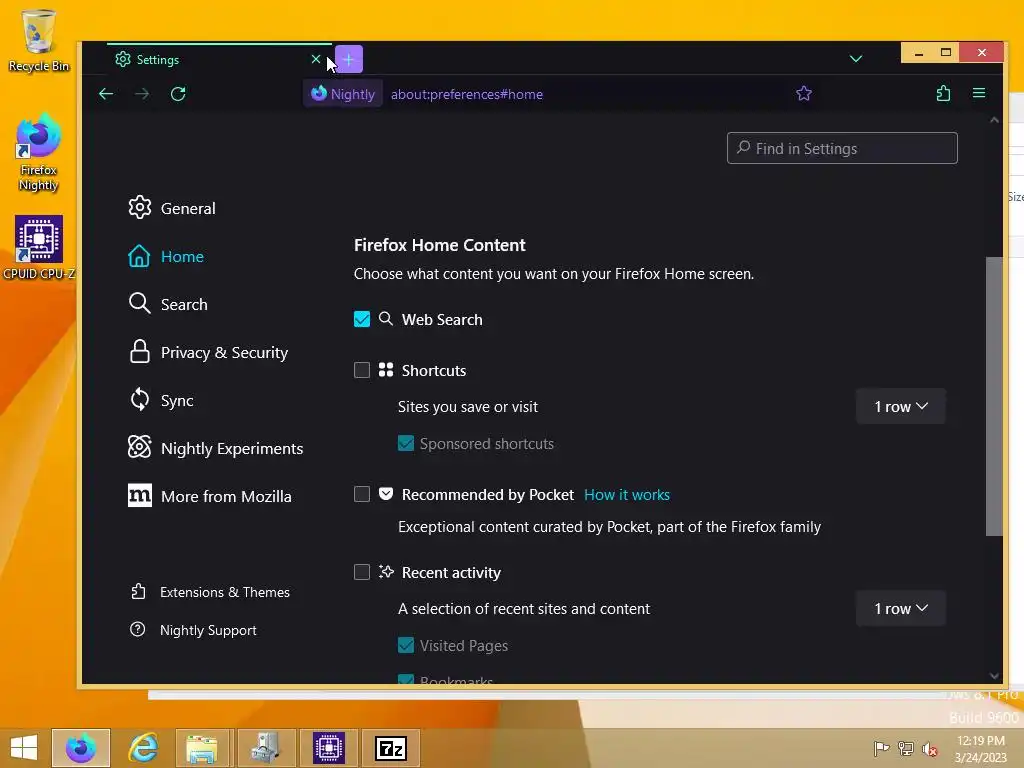This screenshot has width=1024, height=768.
Task: Select the CPUID CPU-Z desktop shortcut
Action: (x=39, y=248)
